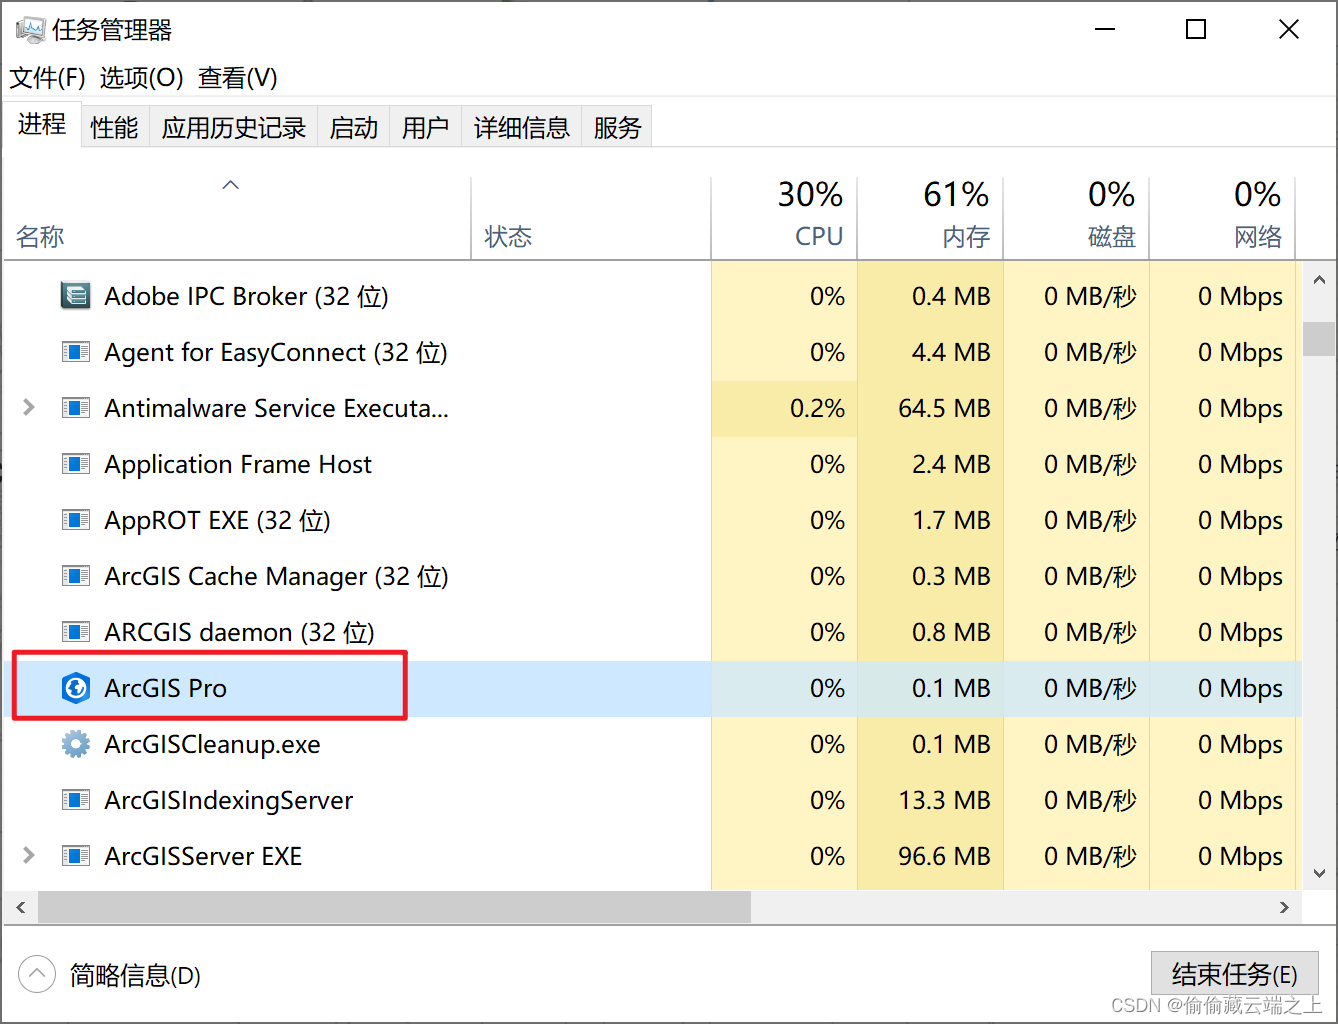This screenshot has height=1024, width=1338.
Task: Click the ARCGIS daemon process icon
Action: (x=76, y=632)
